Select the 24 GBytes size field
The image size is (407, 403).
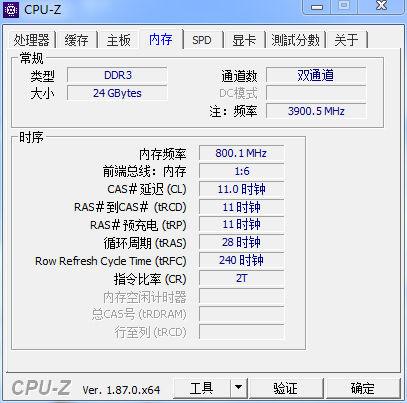[117, 93]
